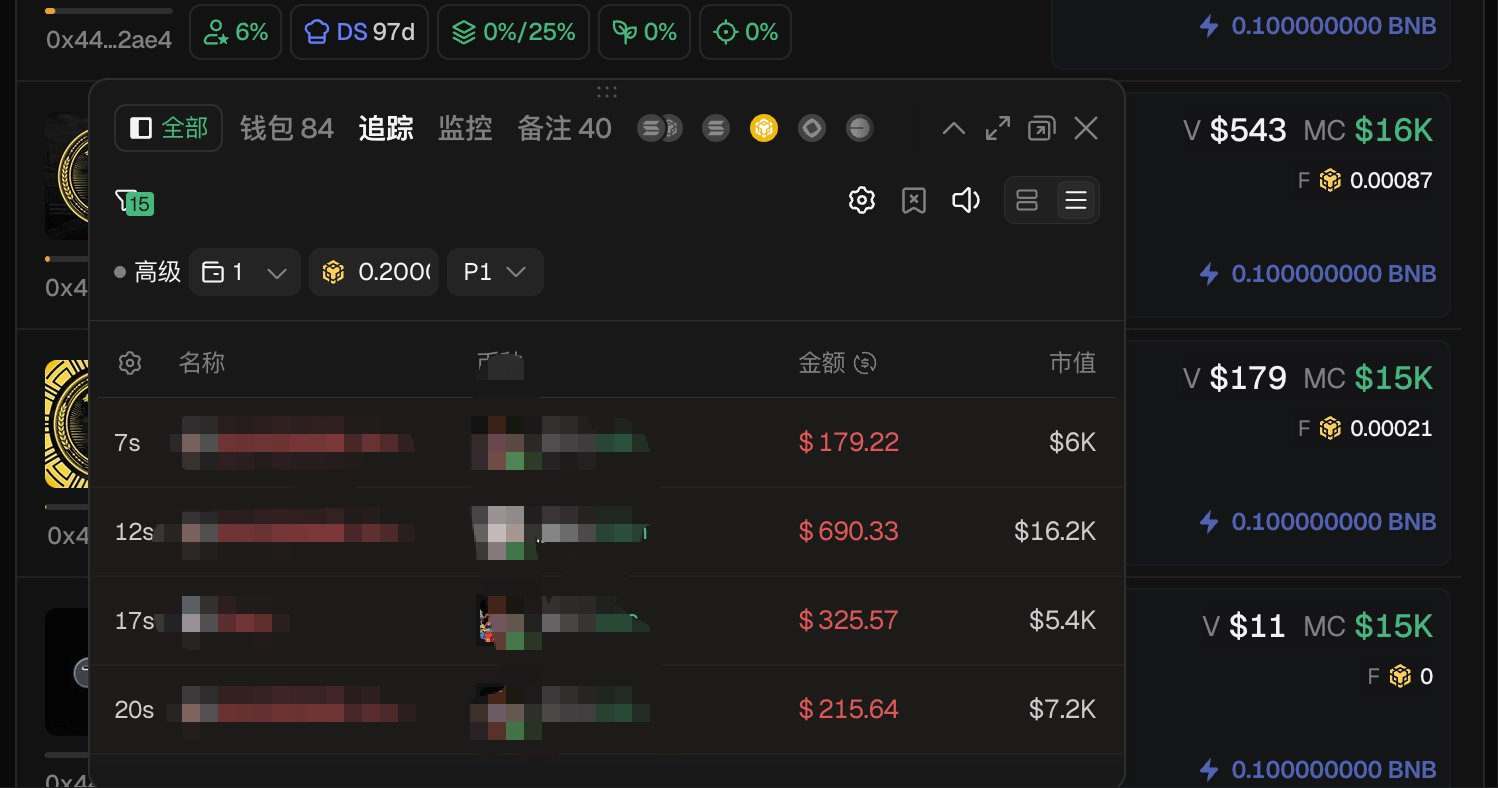Click the bookmark-remove icon beside the speaker
Image resolution: width=1498 pixels, height=788 pixels.
click(x=913, y=201)
